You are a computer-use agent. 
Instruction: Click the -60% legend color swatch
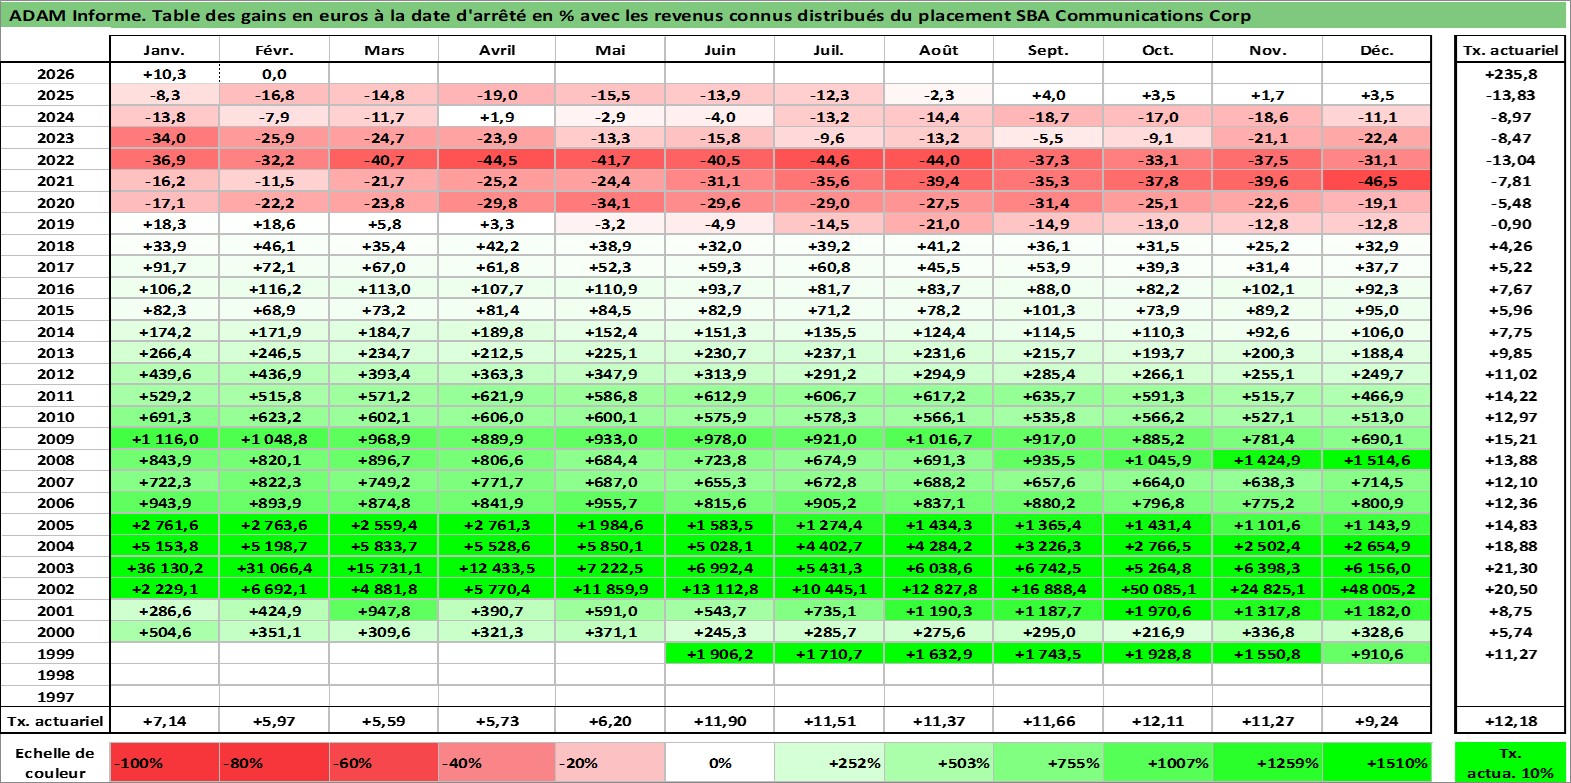click(x=384, y=762)
